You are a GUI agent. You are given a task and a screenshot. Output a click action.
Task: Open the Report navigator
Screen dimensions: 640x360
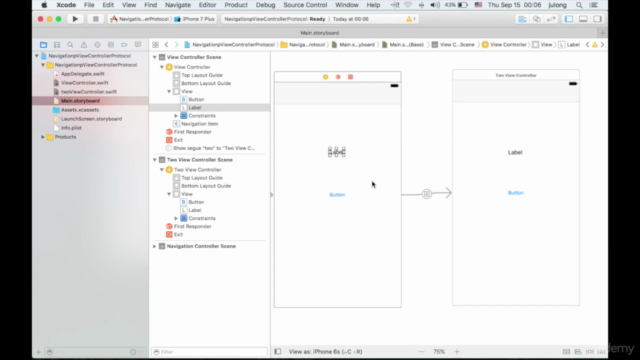[x=138, y=44]
